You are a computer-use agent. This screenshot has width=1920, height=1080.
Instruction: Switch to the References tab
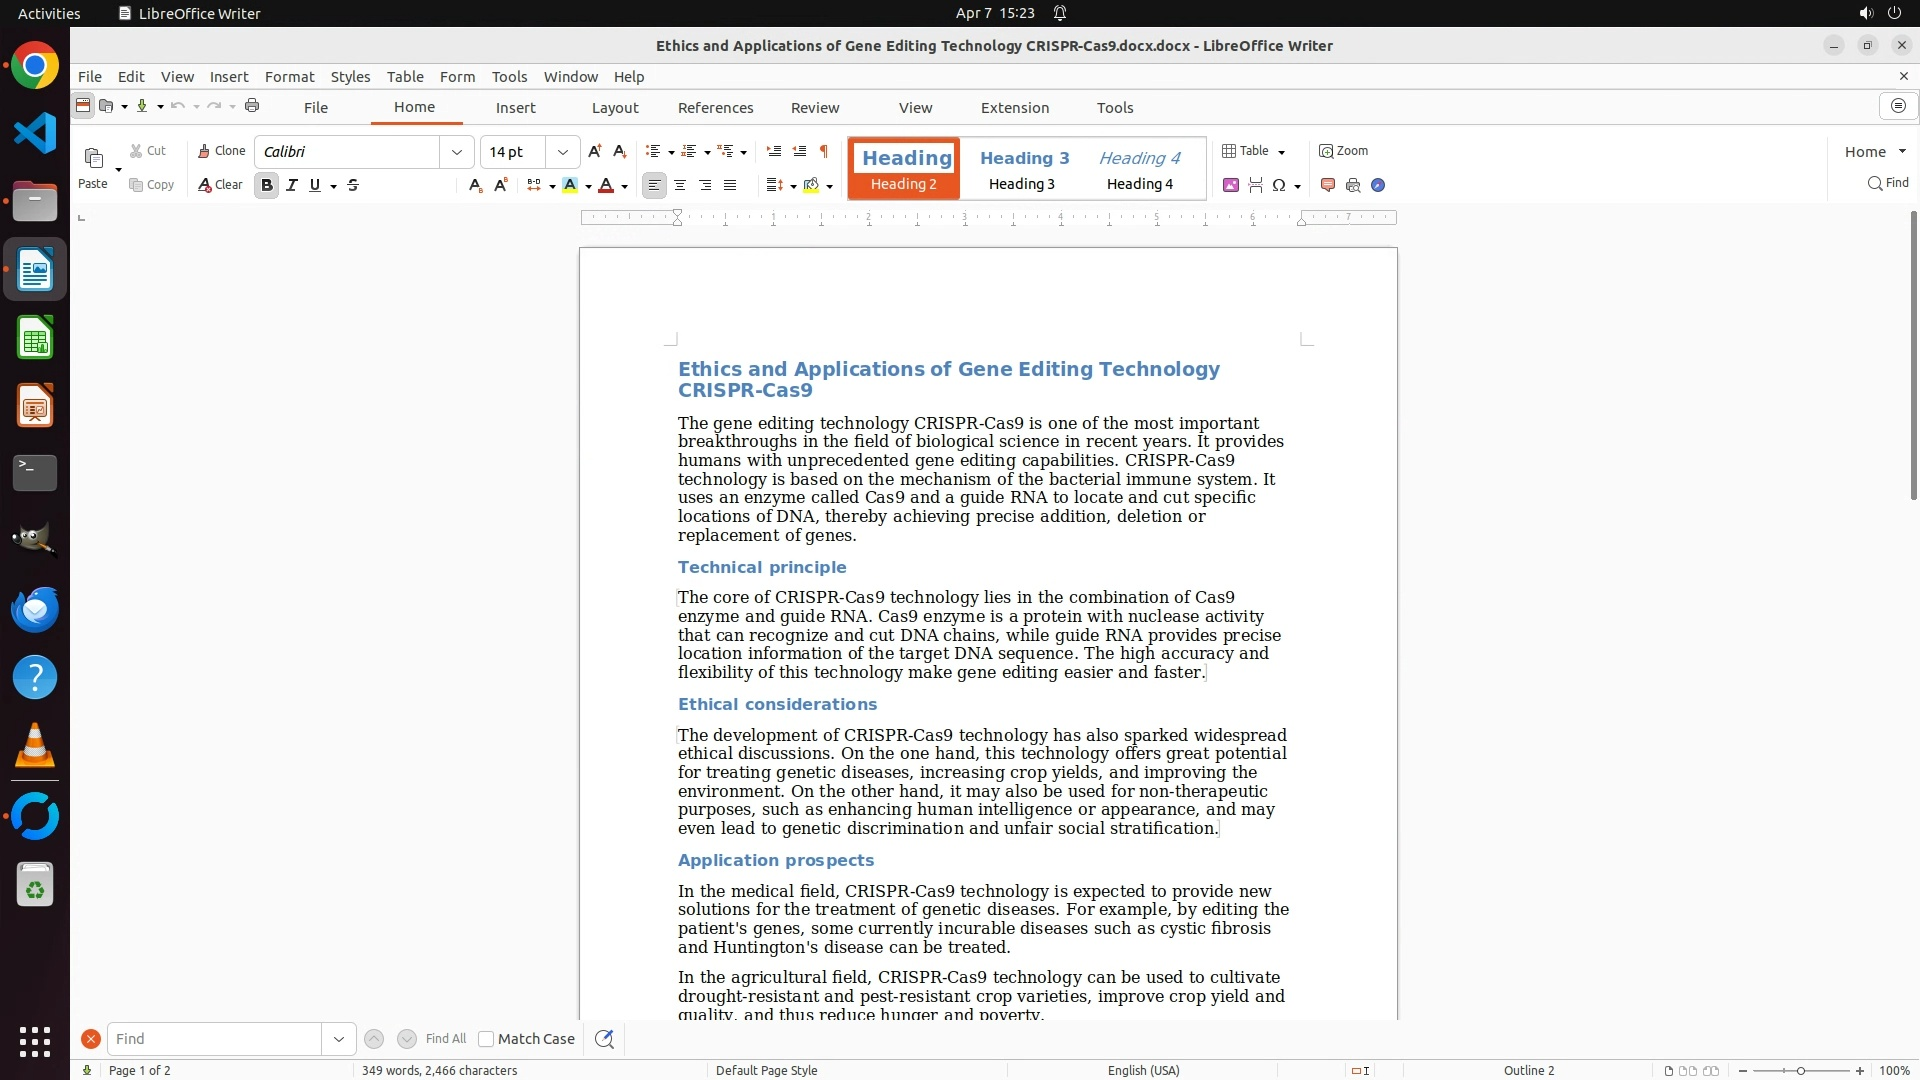click(715, 108)
